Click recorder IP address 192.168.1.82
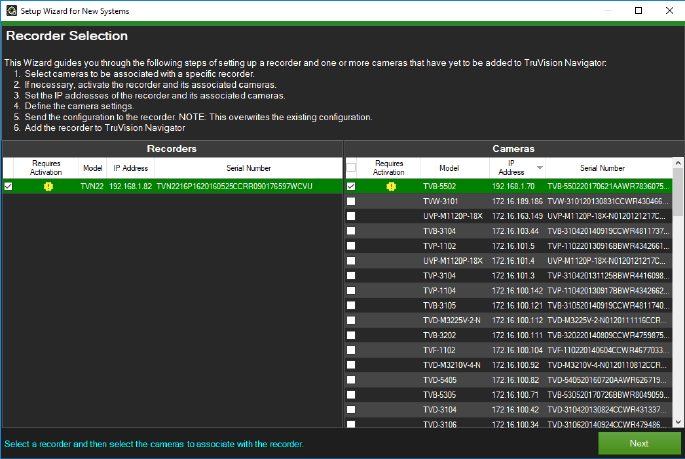 130,186
